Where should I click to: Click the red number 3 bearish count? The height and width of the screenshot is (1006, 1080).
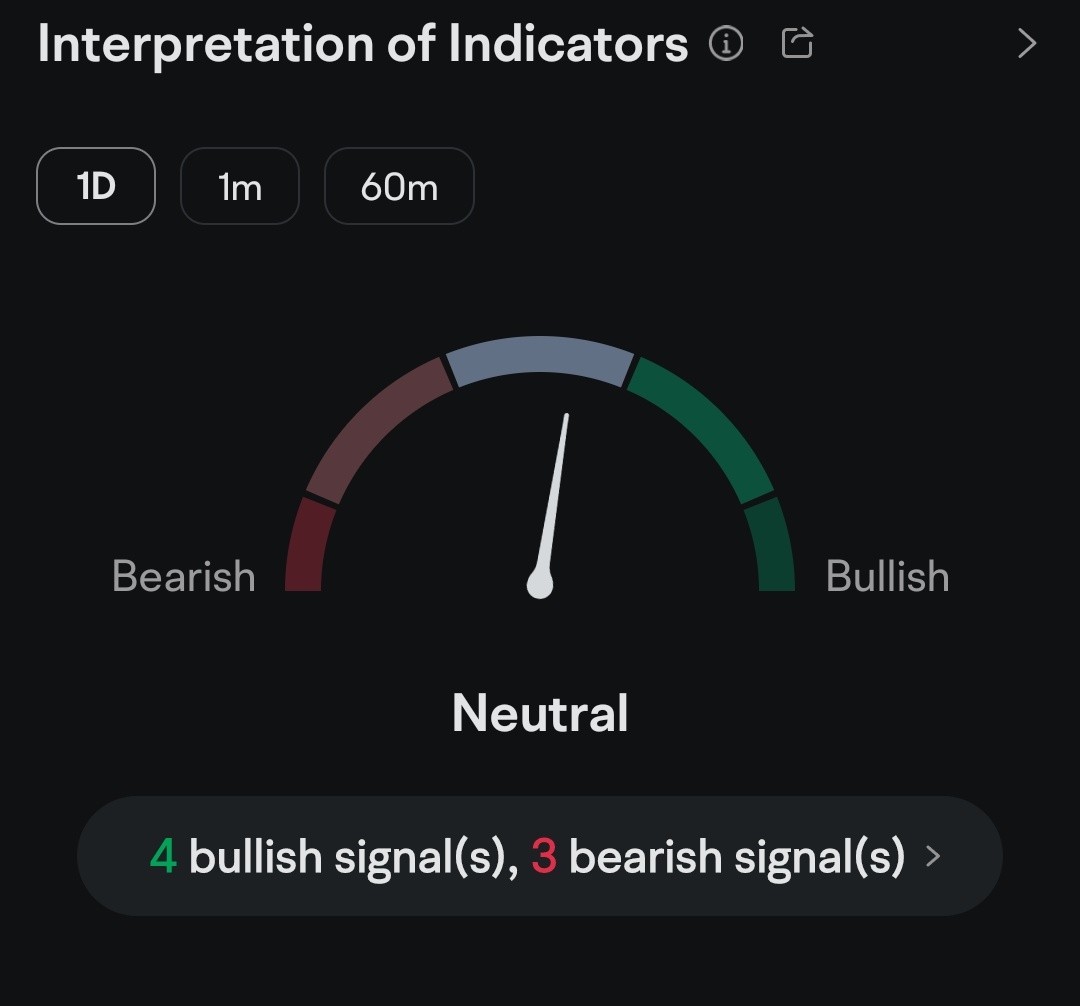[x=544, y=857]
